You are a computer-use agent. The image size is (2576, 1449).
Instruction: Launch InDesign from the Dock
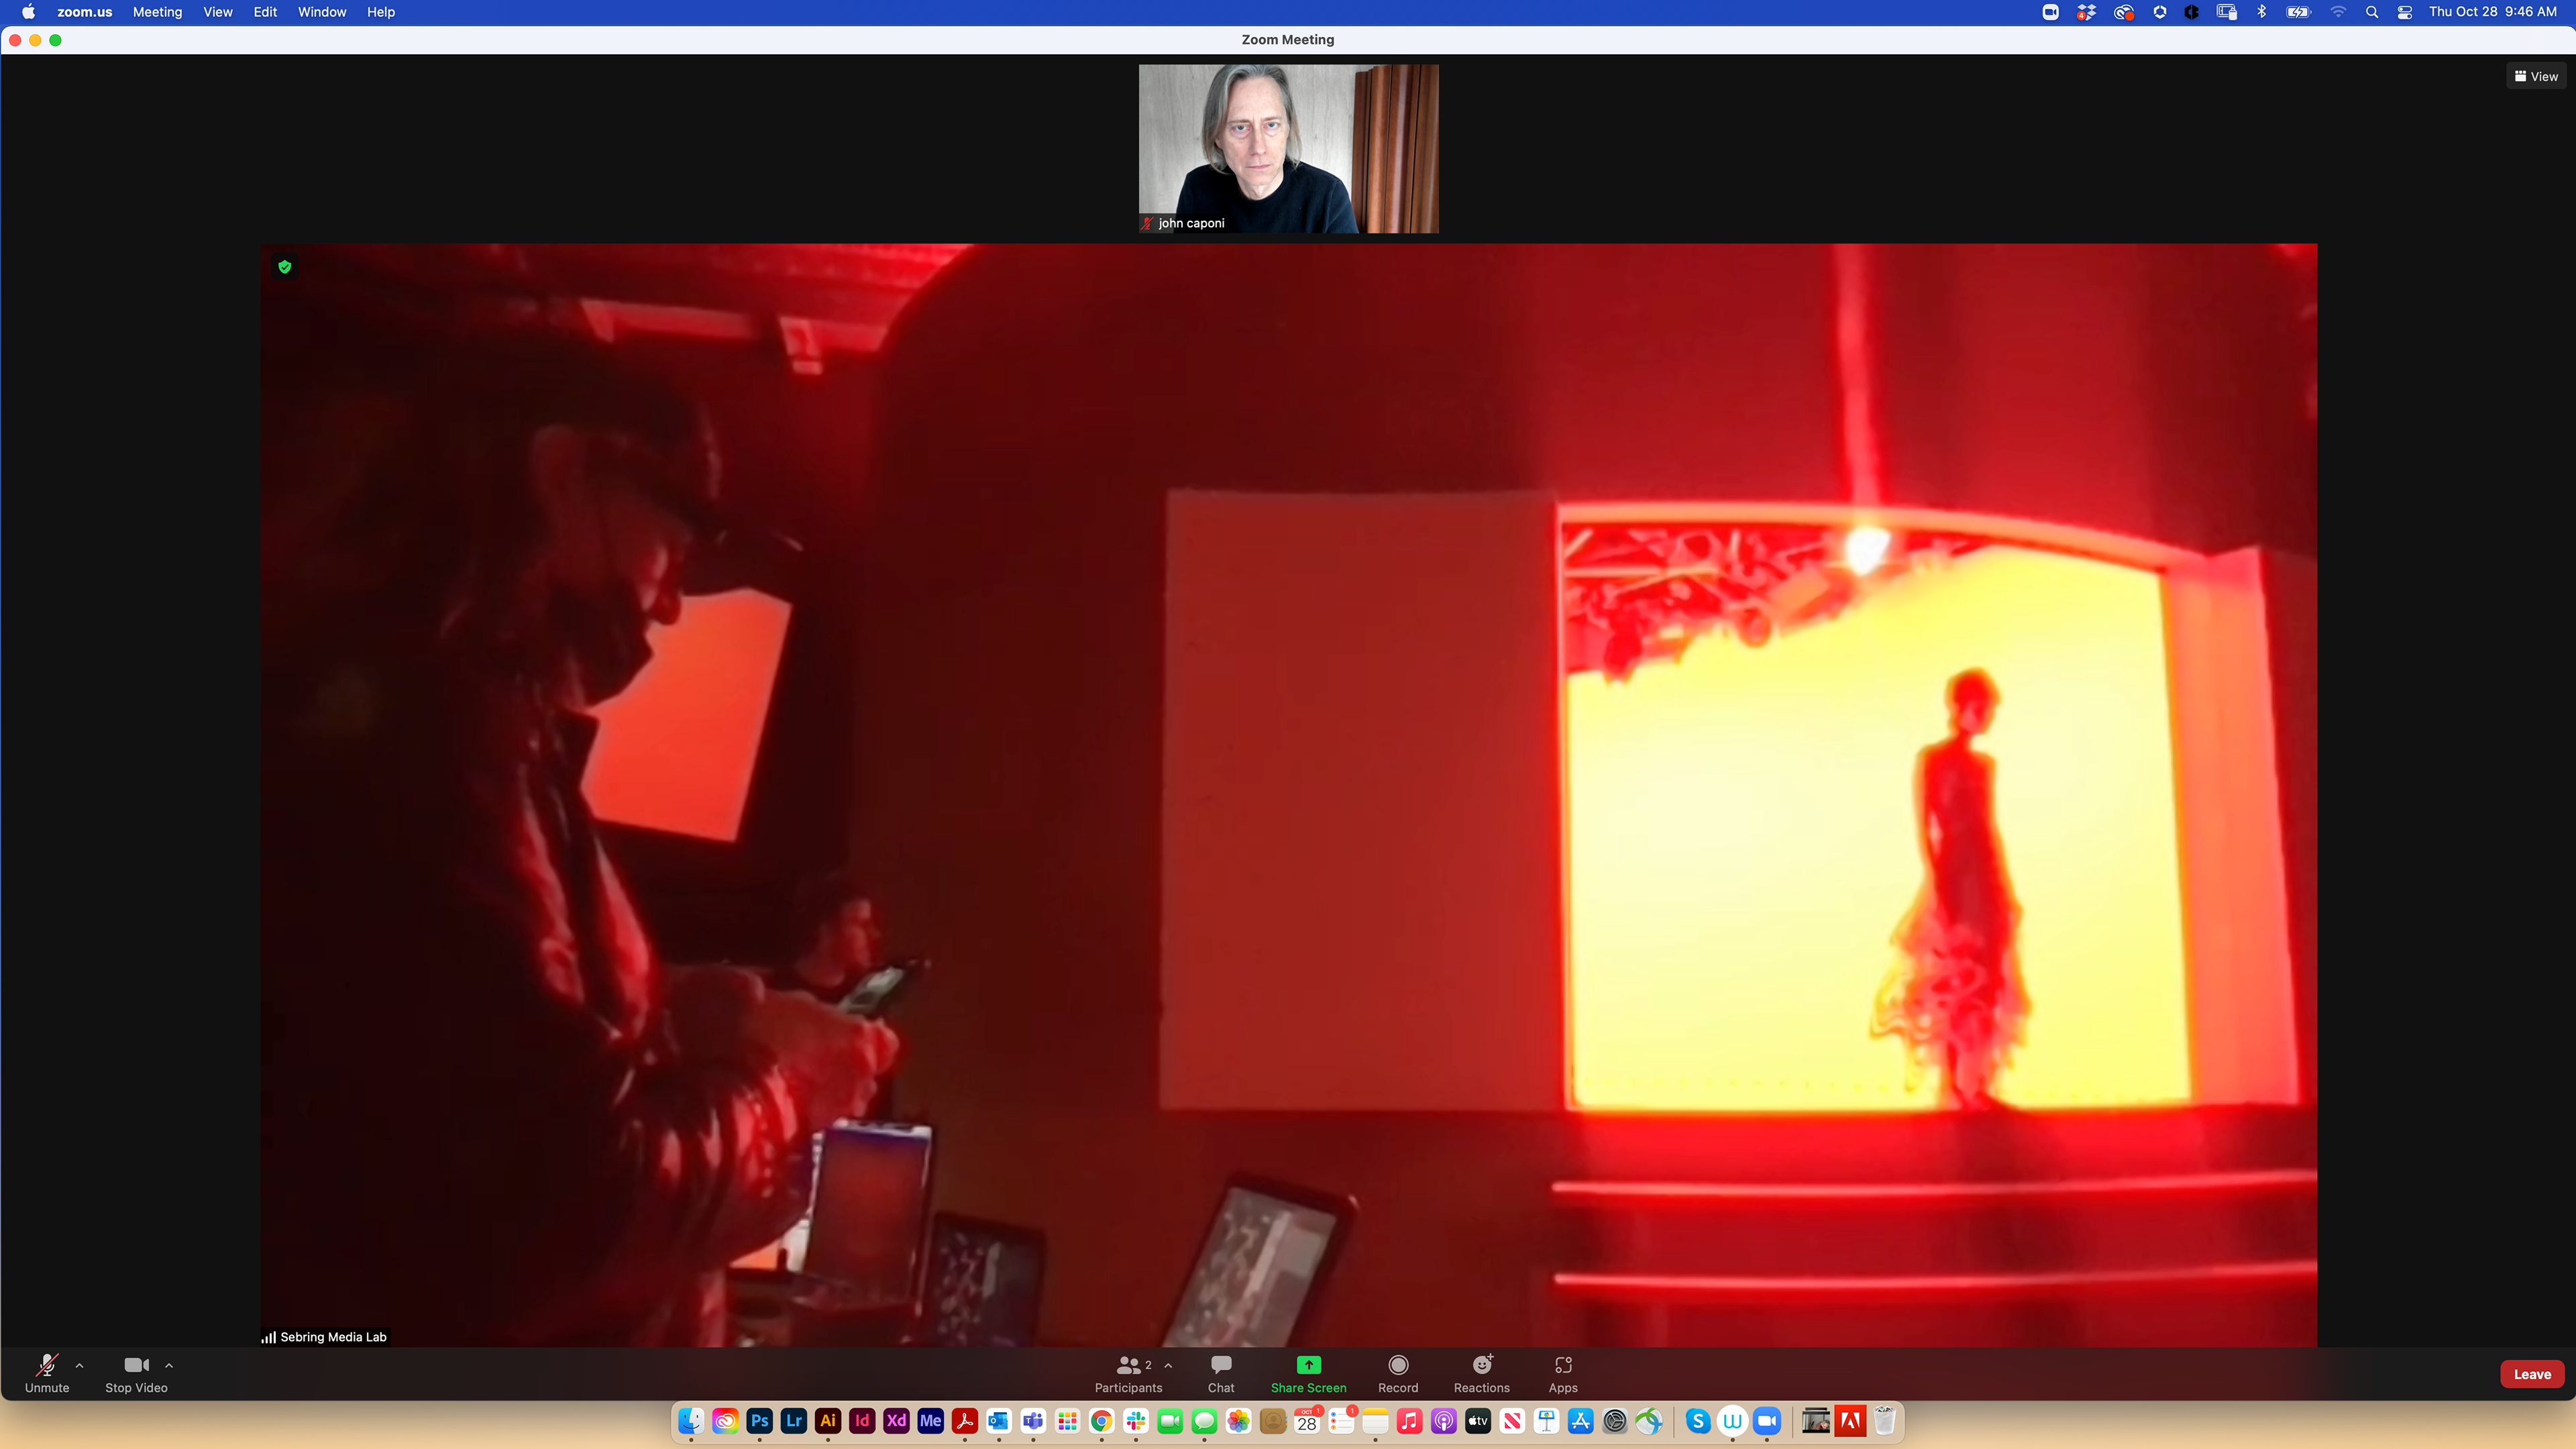point(862,1420)
